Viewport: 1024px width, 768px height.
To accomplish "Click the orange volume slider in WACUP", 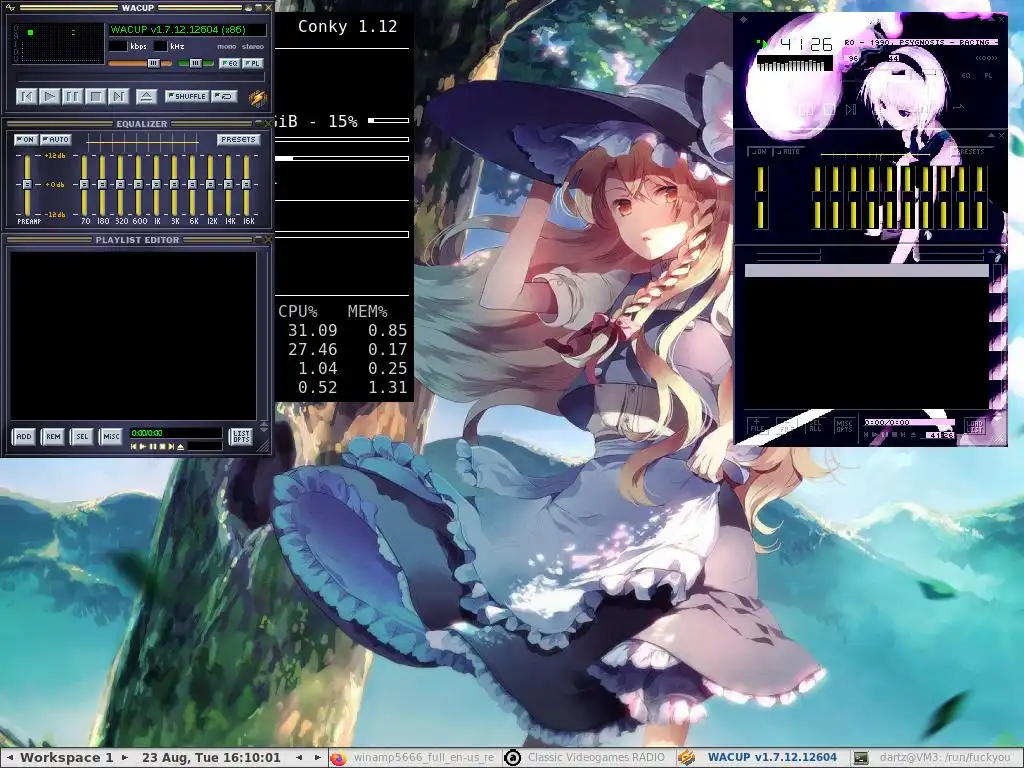I will pyautogui.click(x=140, y=63).
